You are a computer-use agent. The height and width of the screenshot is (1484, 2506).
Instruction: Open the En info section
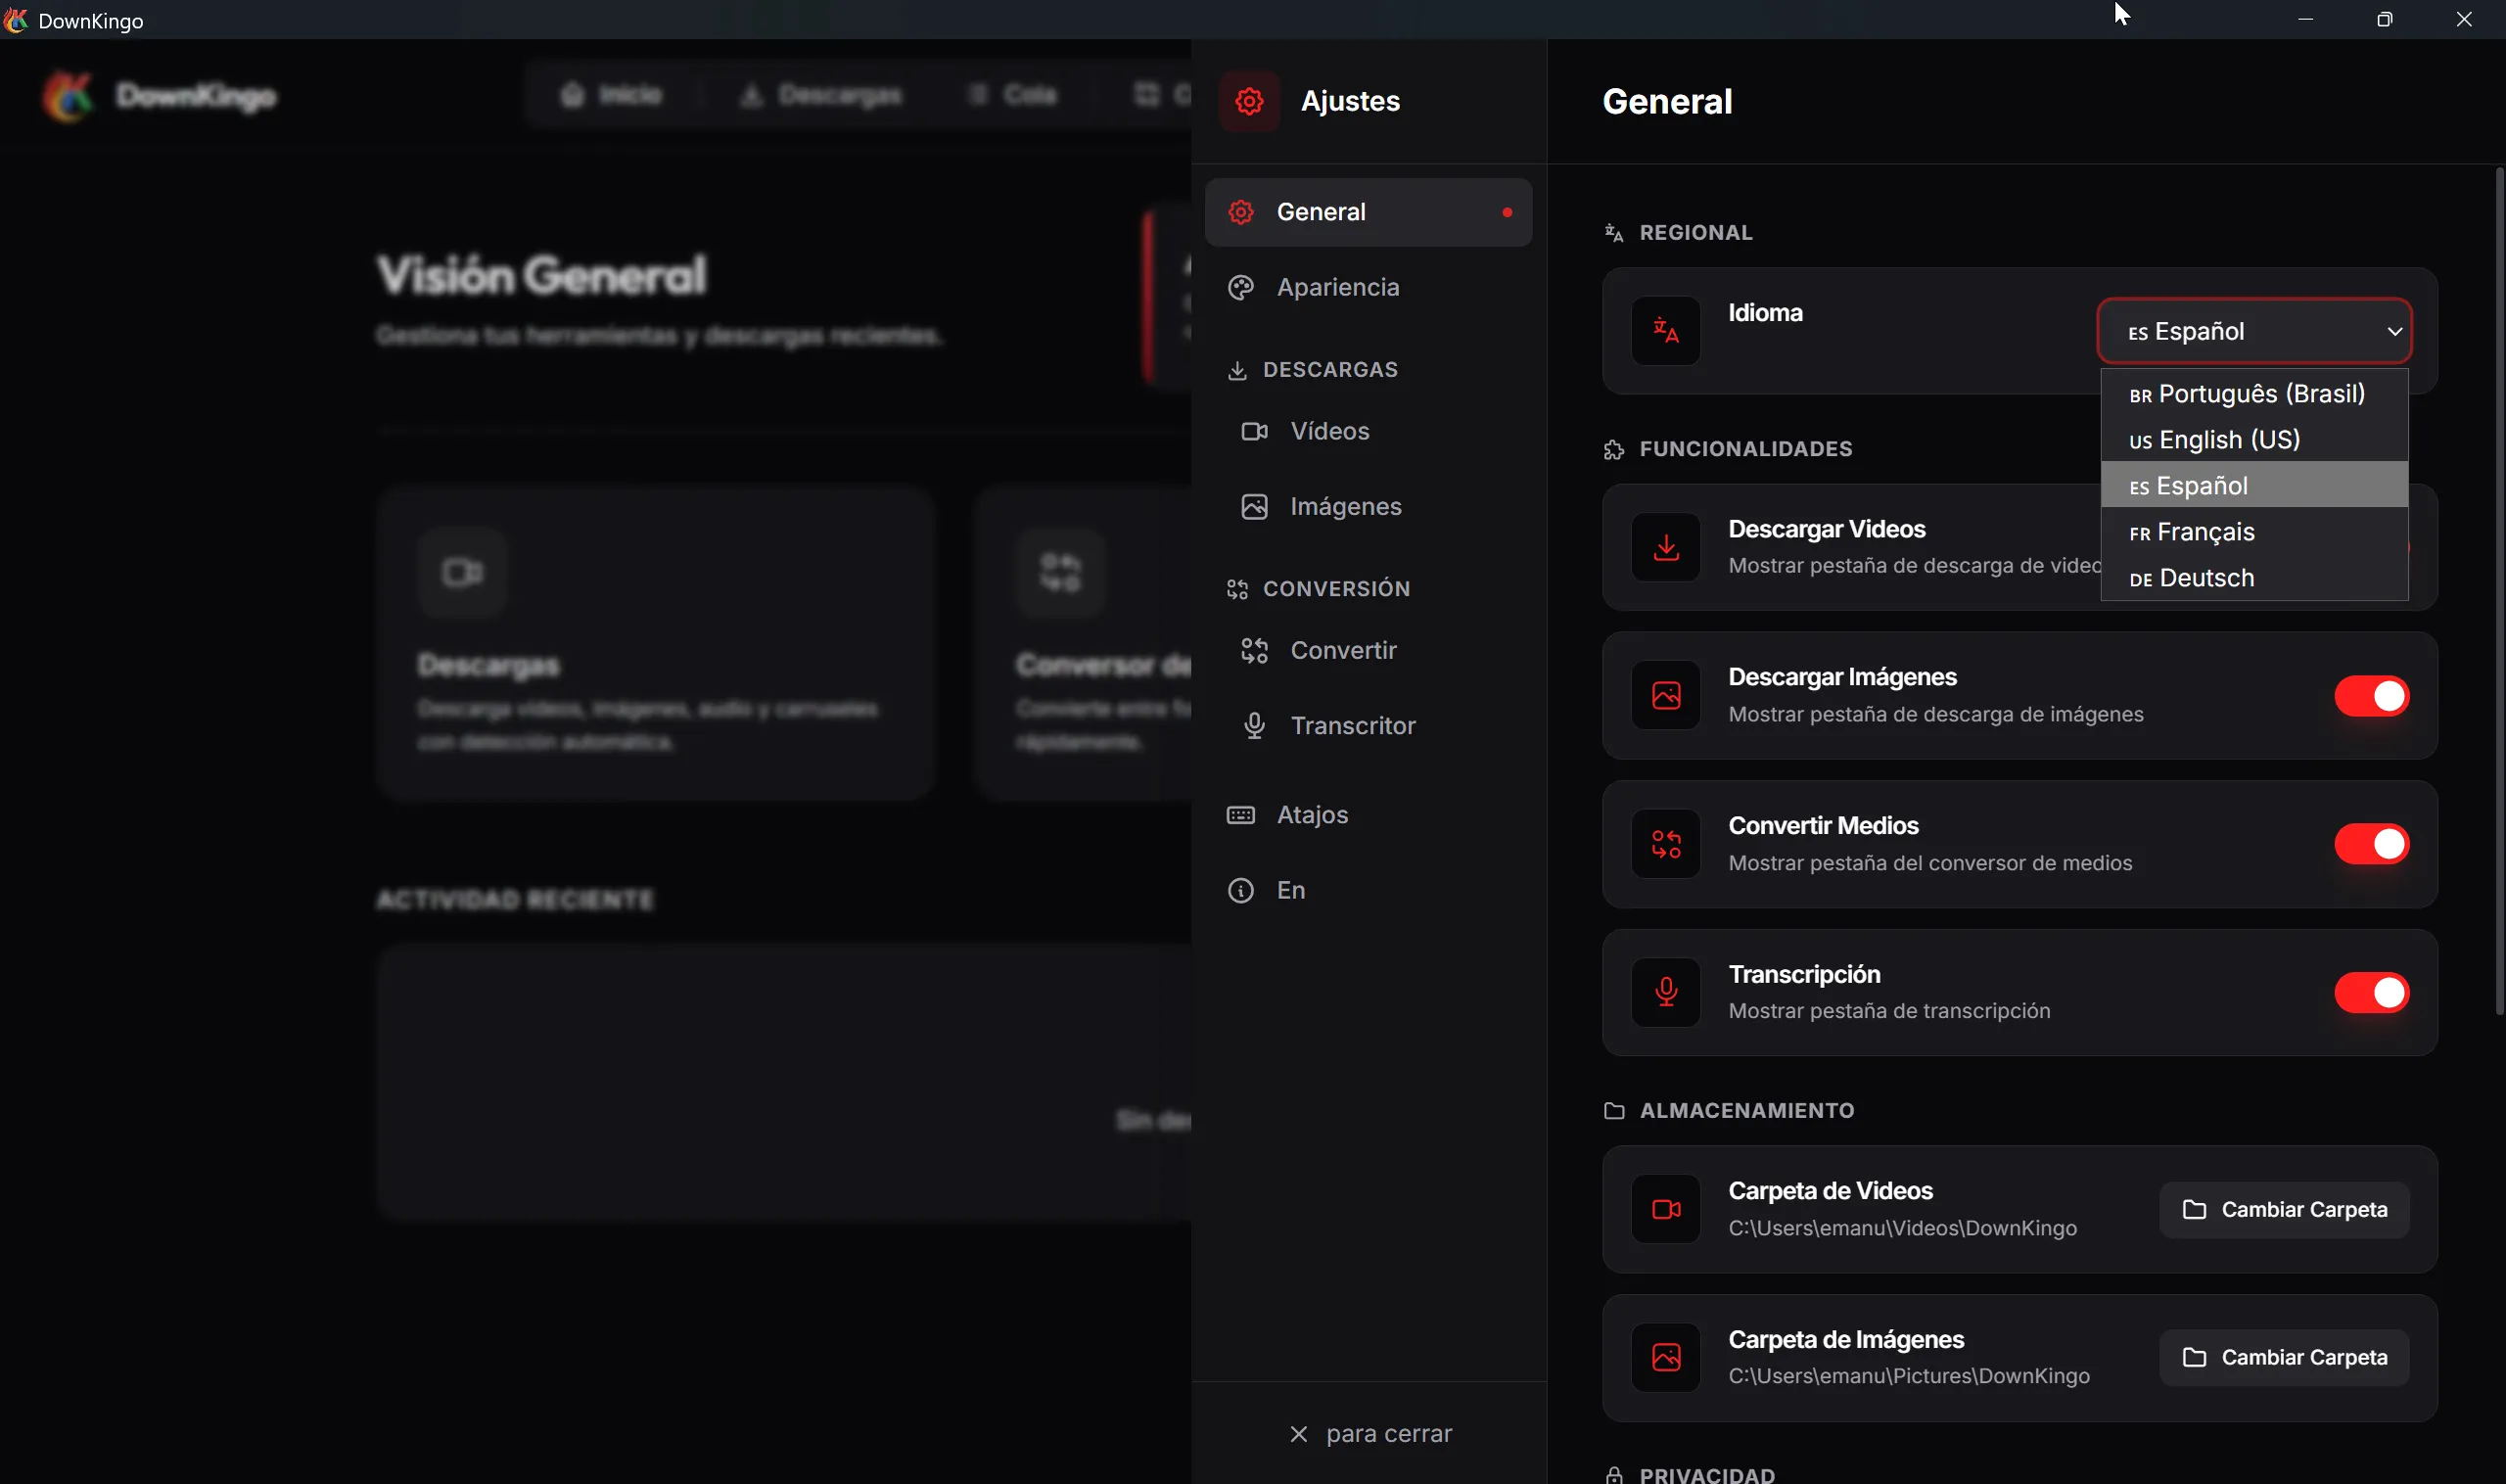1368,890
